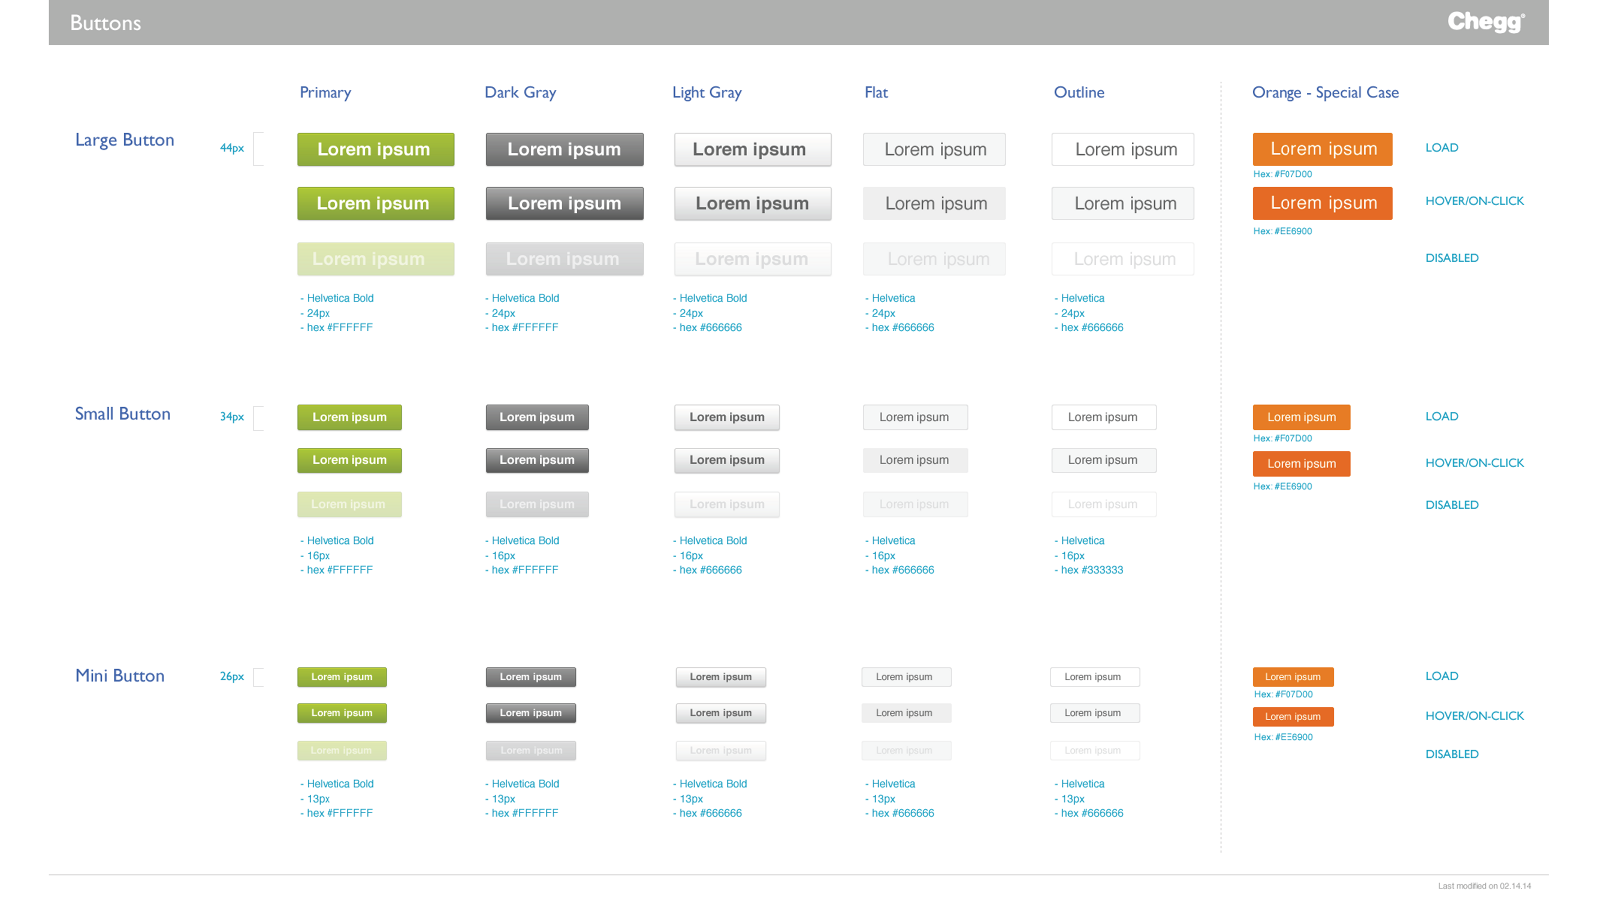Click the small Outline button in LOAD row
Screen dimensions: 1600x900
(x=1104, y=417)
